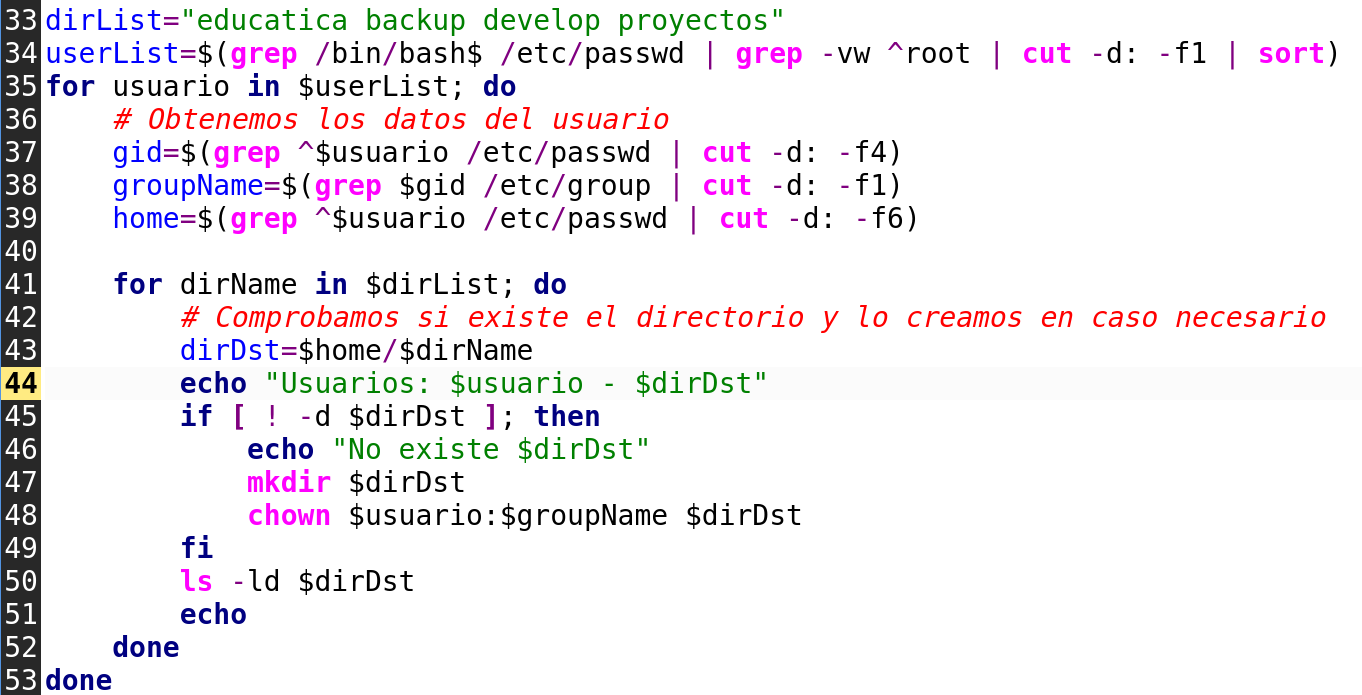
Task: Click line number 45 in the gutter
Action: click(20, 416)
